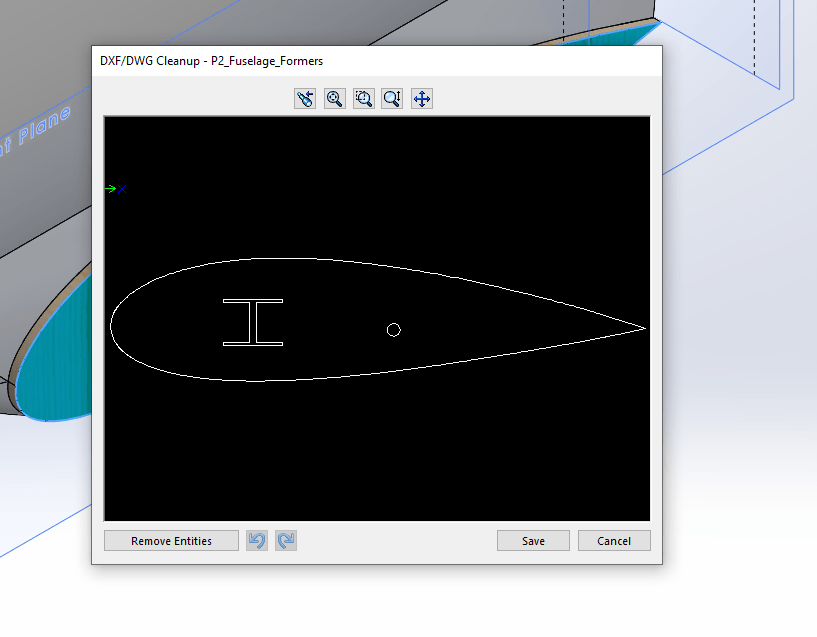The image size is (817, 637).
Task: Click the Redo arrow icon
Action: tap(286, 541)
